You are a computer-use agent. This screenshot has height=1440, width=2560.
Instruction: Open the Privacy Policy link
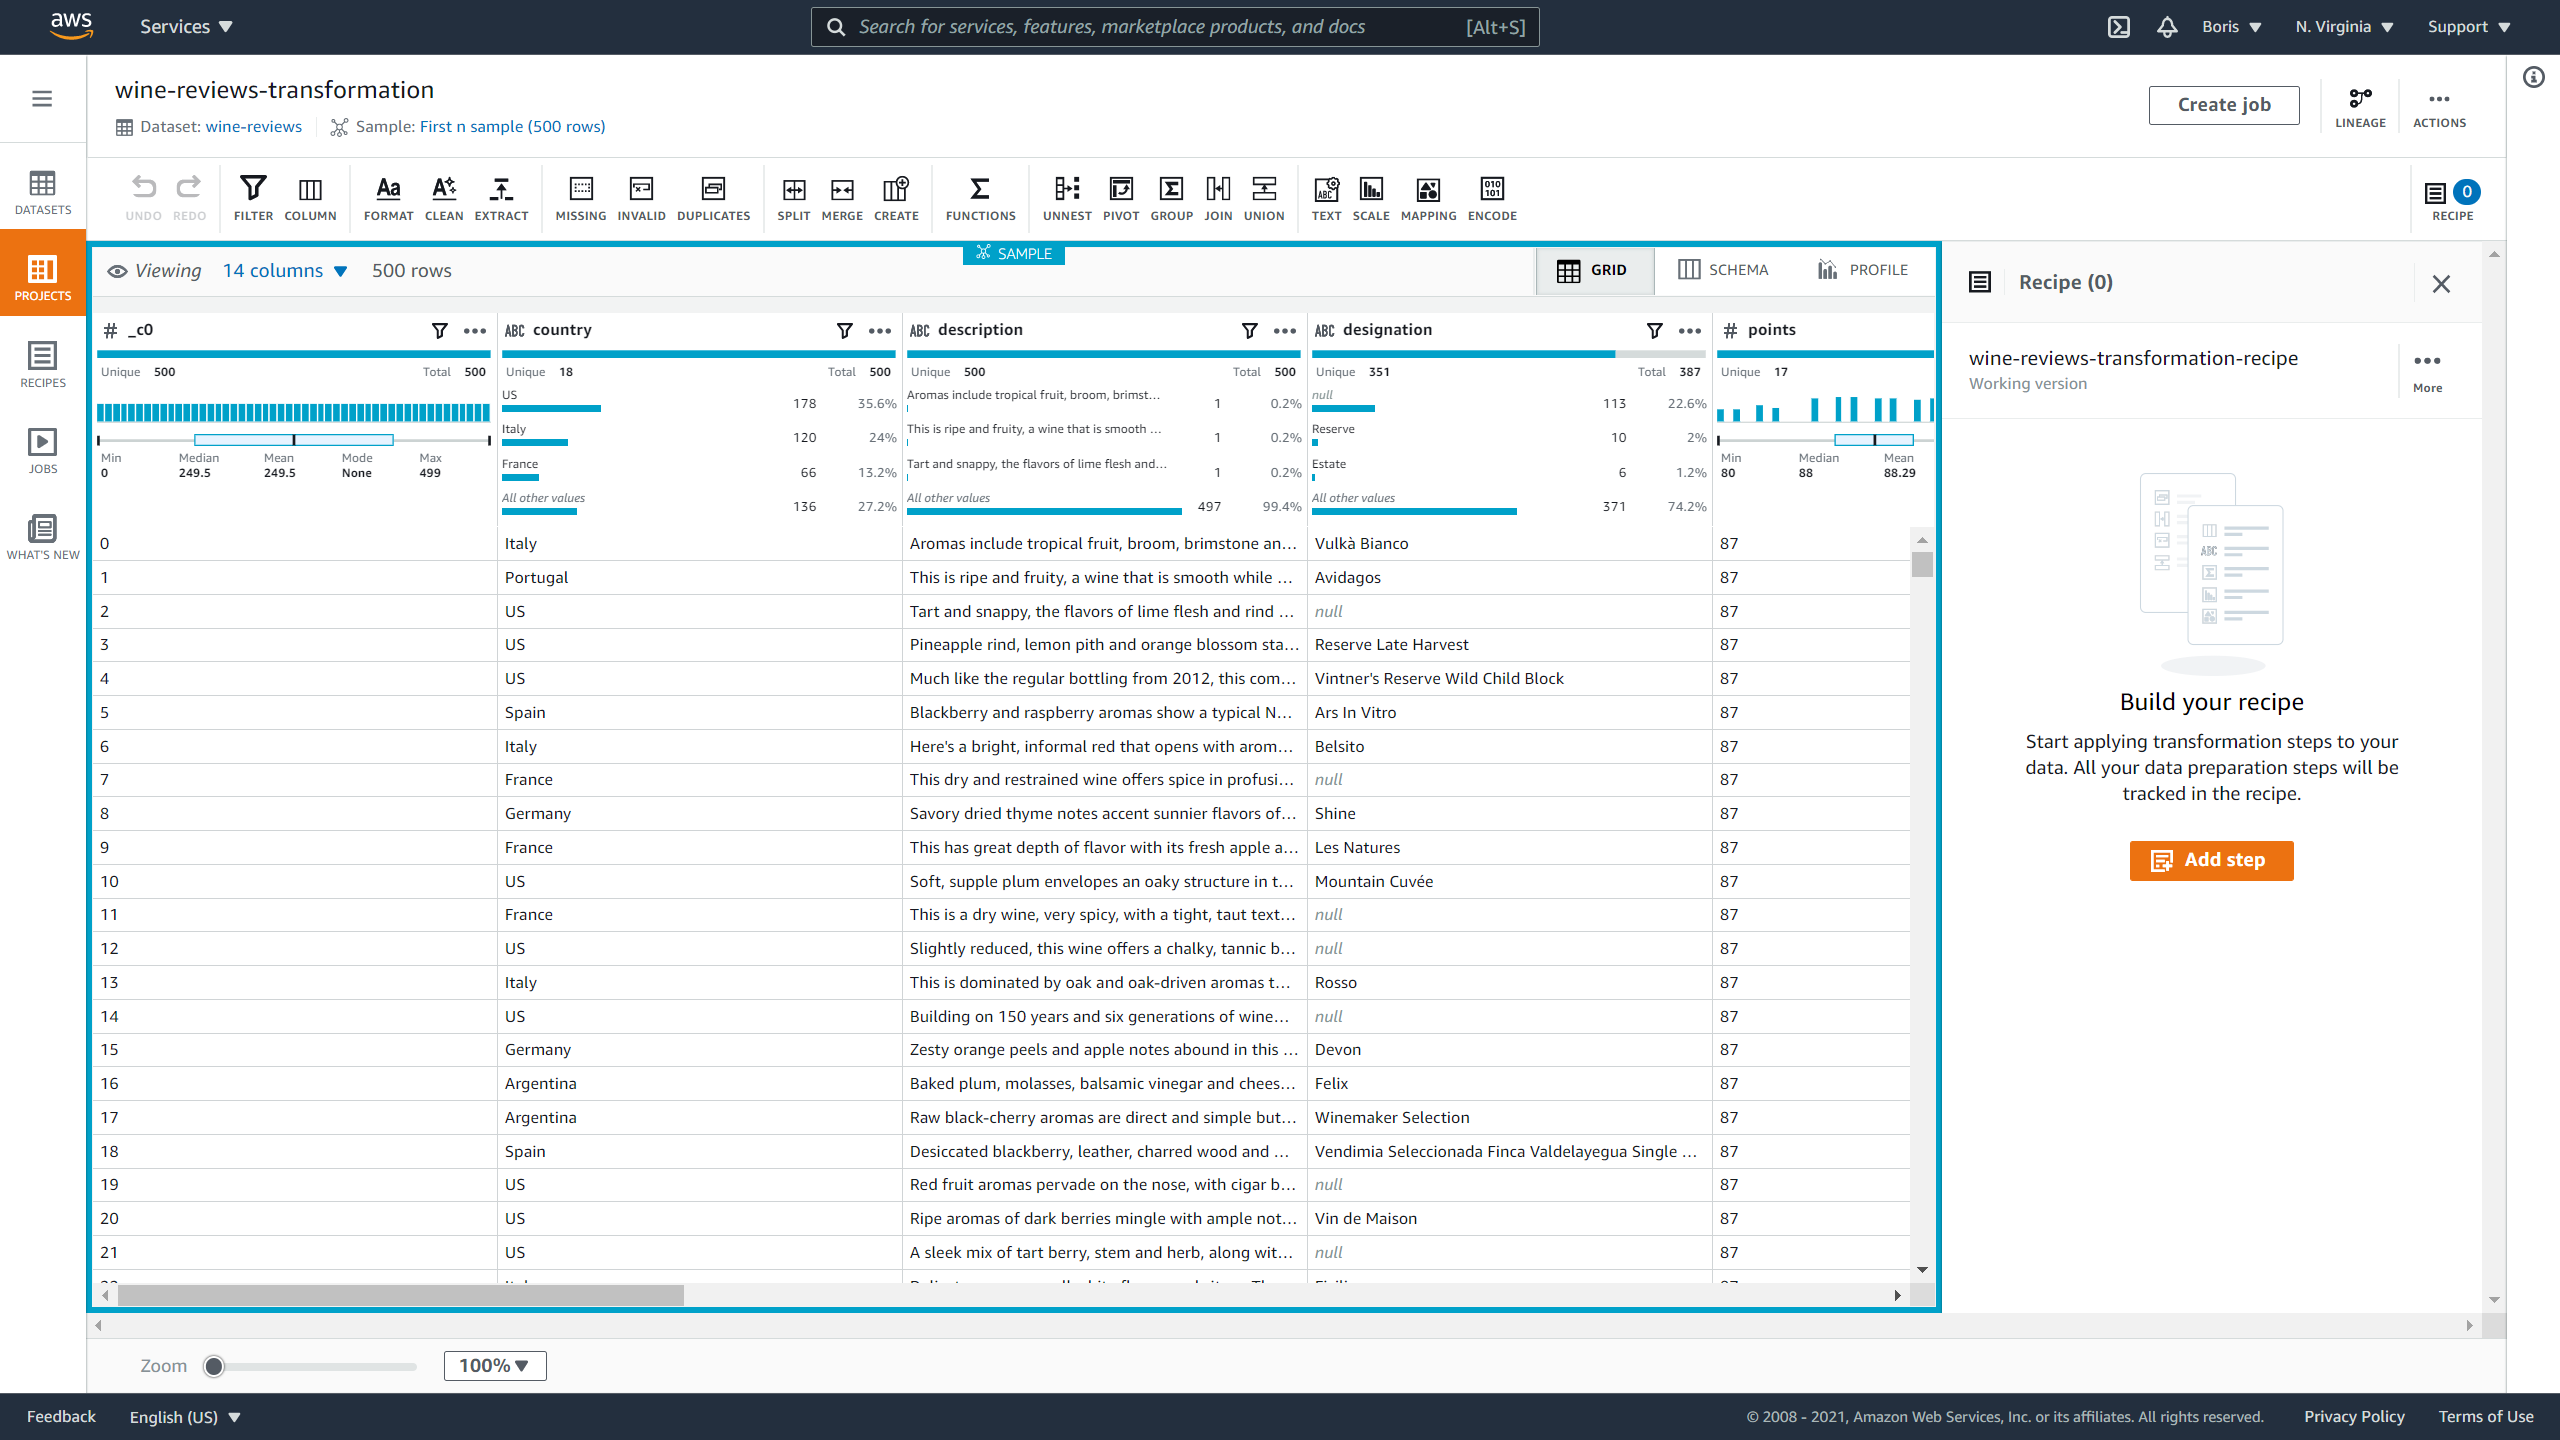pos(2354,1417)
